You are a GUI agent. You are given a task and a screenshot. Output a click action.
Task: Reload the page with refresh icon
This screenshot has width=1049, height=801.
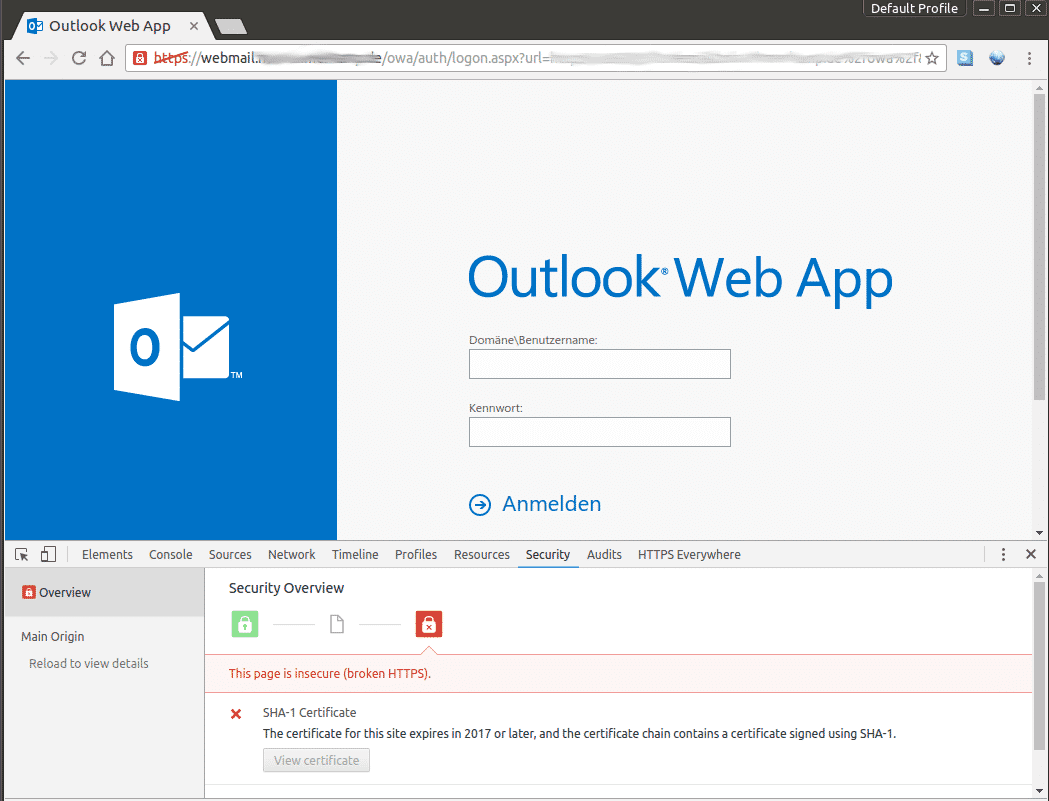[79, 58]
